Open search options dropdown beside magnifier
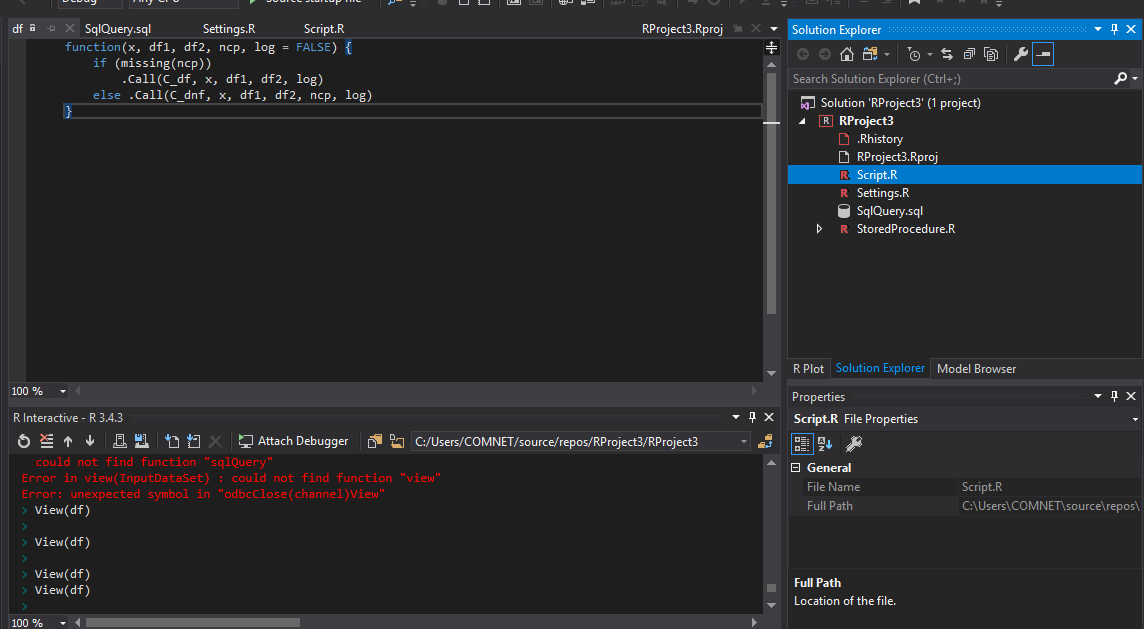 [x=1135, y=79]
